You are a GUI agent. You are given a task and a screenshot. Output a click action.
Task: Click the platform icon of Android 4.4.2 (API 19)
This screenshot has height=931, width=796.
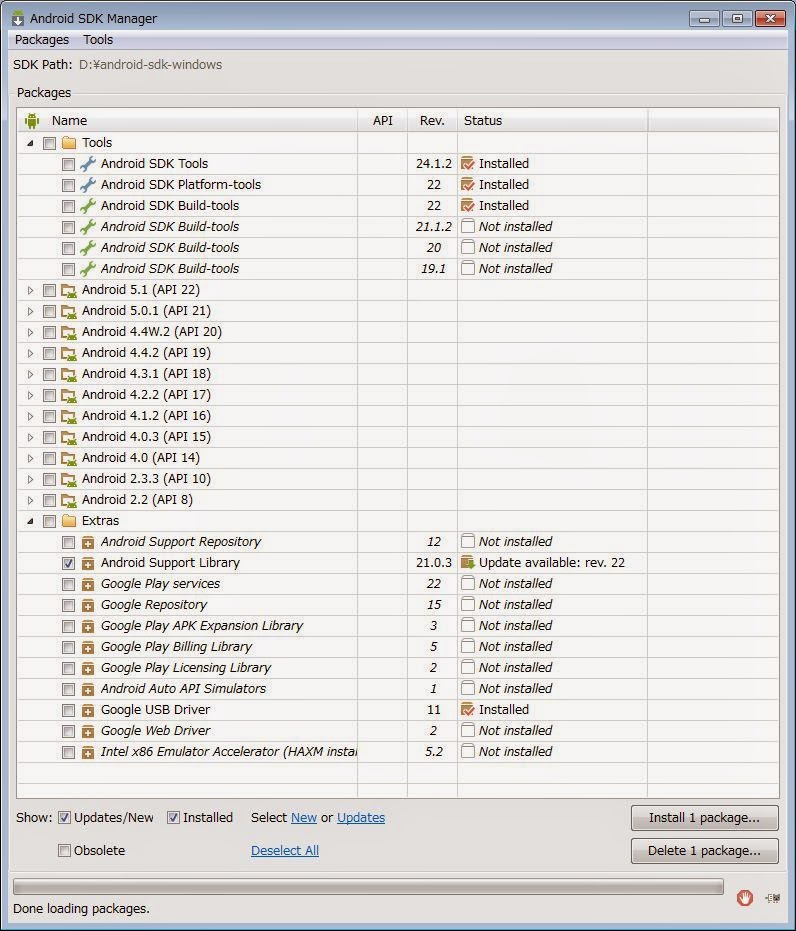coord(69,353)
